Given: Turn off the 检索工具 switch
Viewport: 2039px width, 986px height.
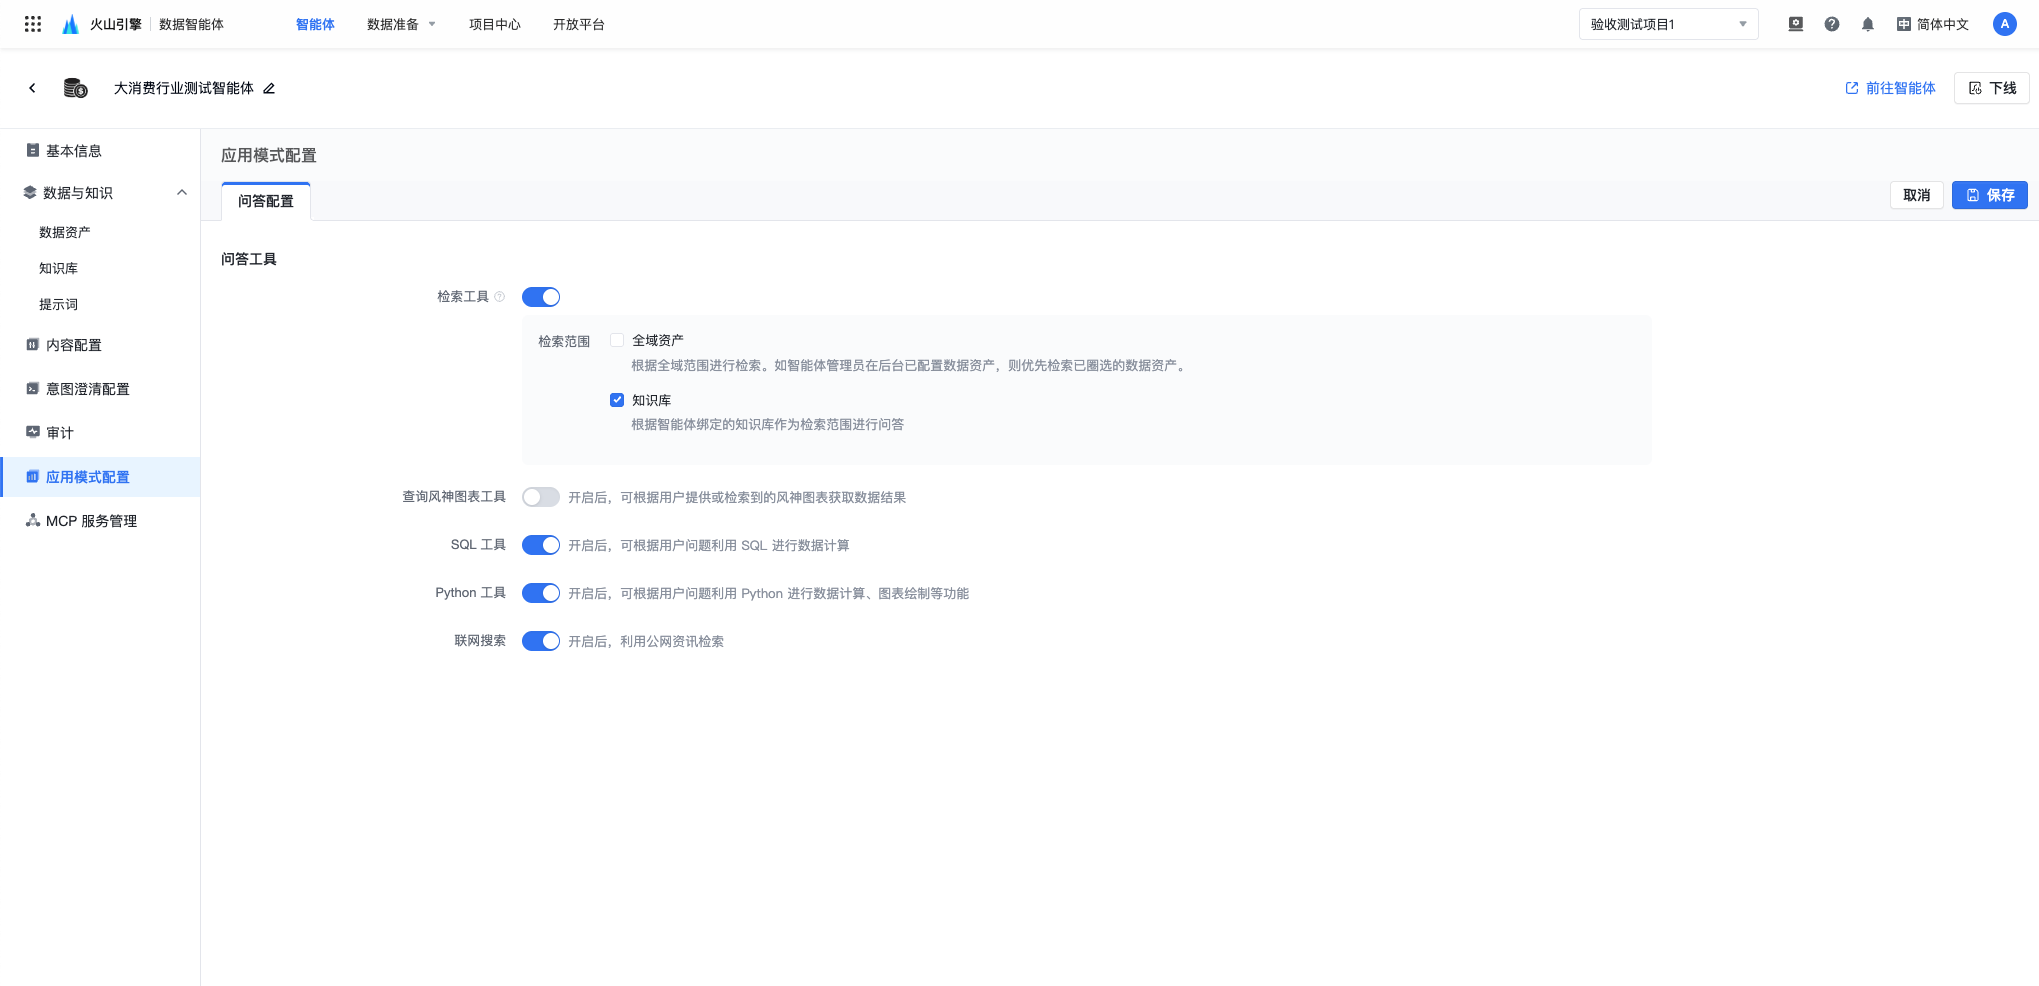Looking at the screenshot, I should pos(541,297).
